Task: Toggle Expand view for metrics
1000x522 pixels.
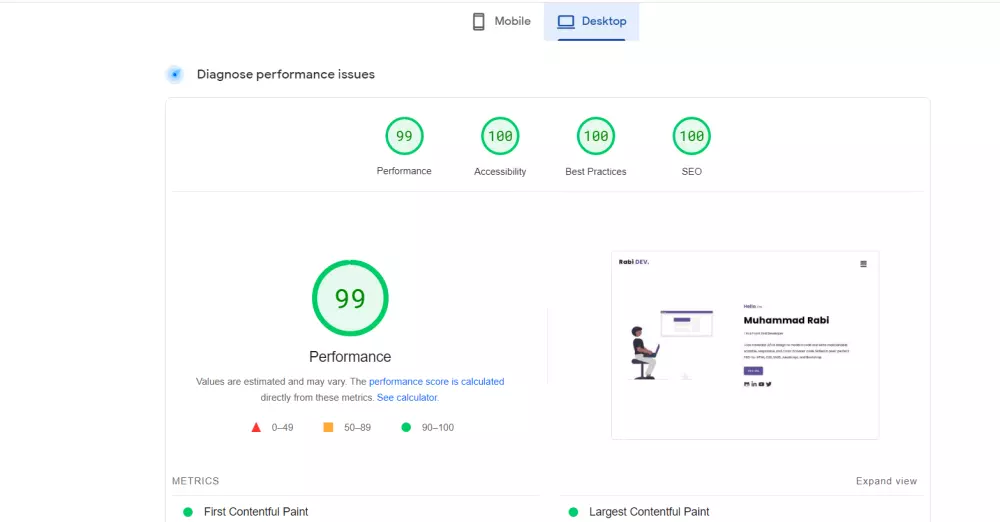Action: 886,481
